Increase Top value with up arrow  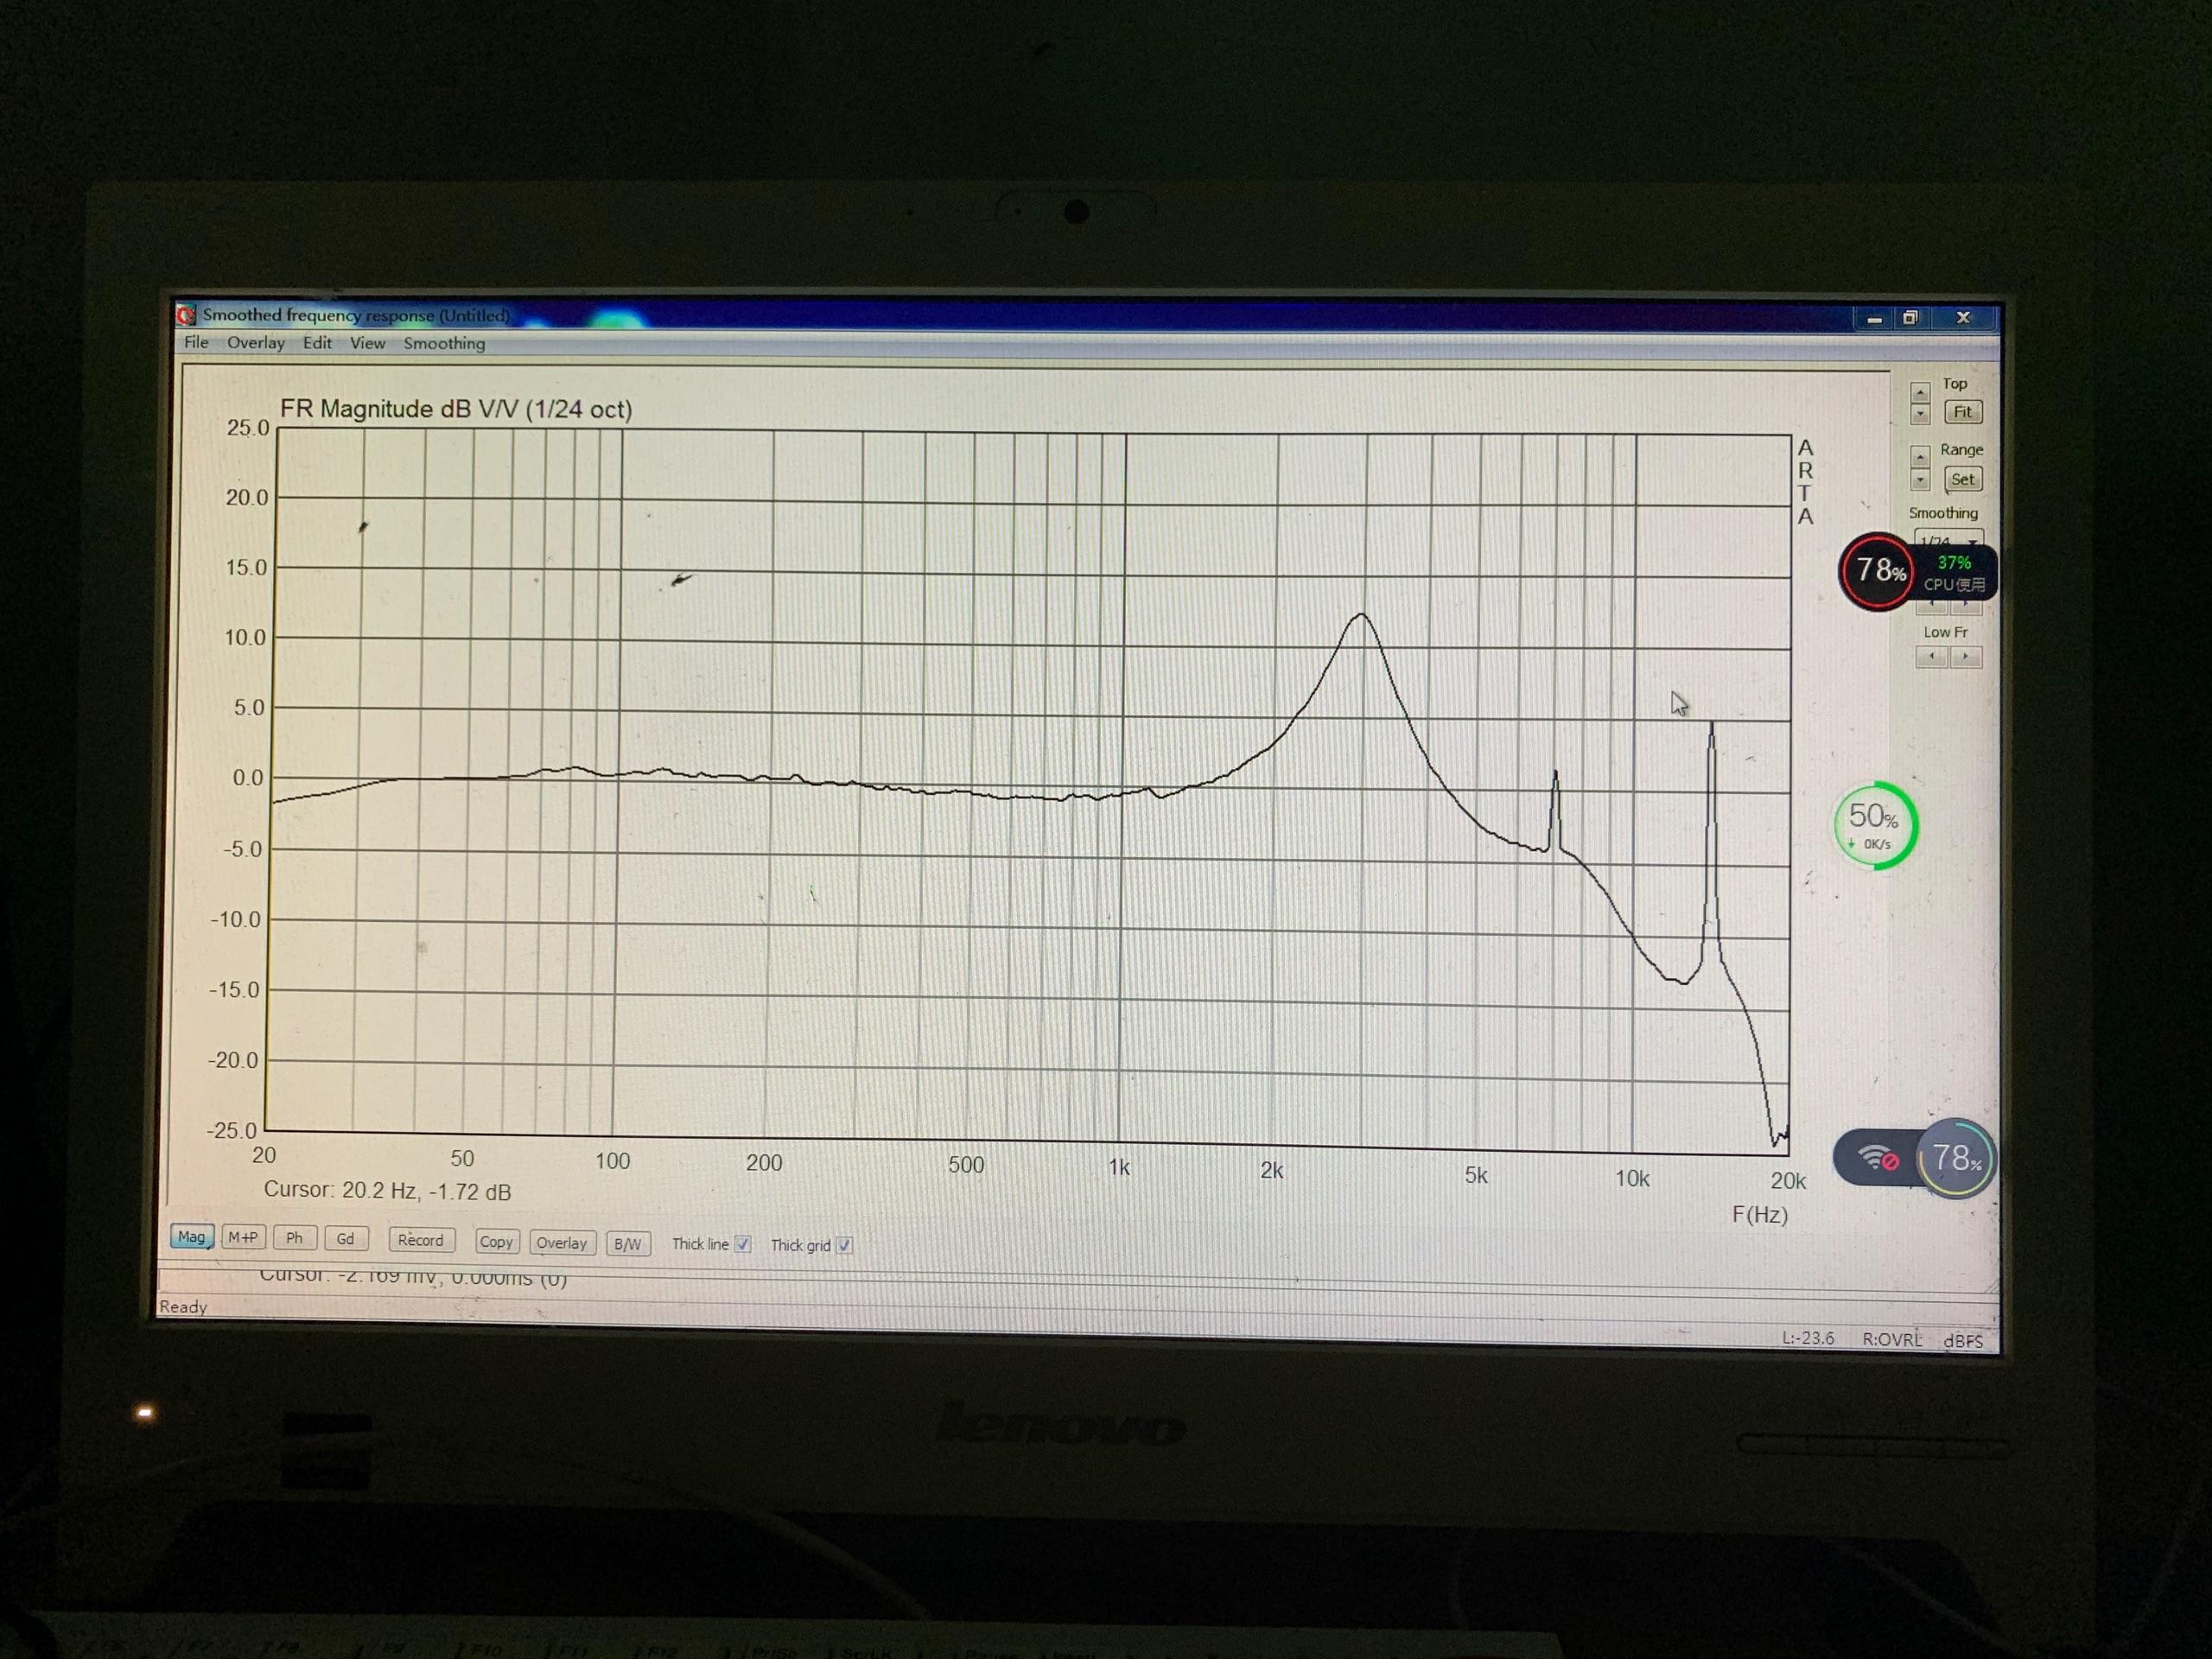[1920, 392]
